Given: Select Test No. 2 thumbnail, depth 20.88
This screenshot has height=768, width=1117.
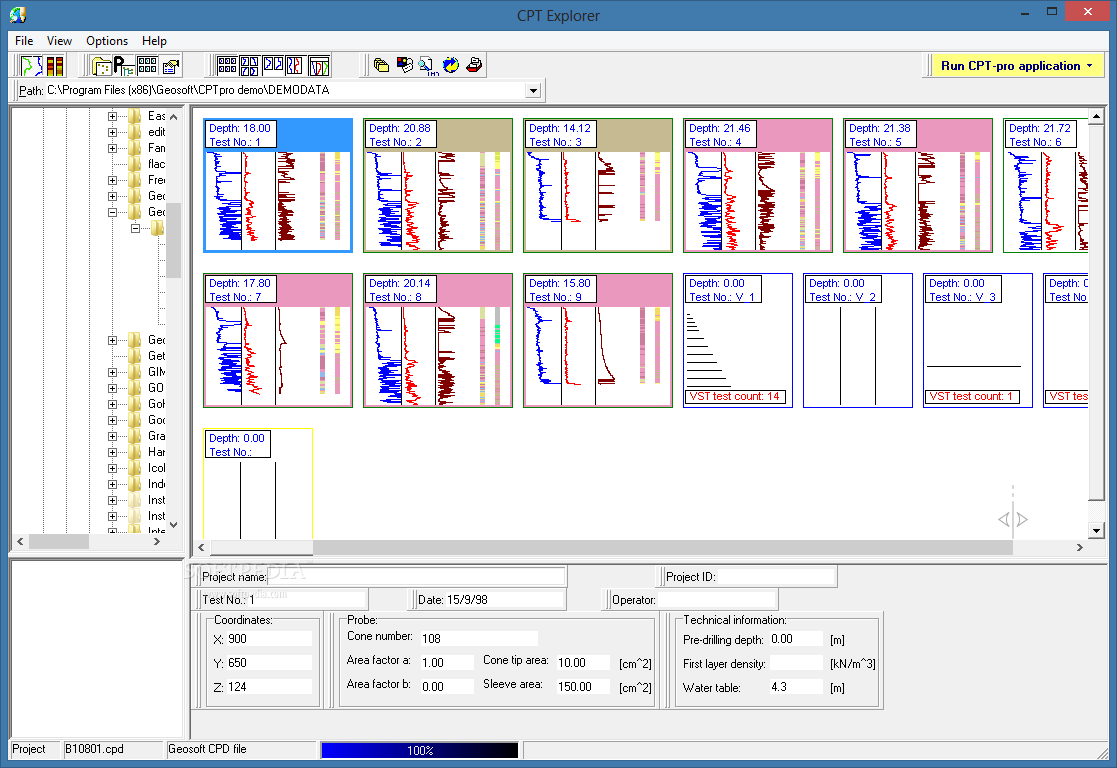Looking at the screenshot, I should coord(437,185).
